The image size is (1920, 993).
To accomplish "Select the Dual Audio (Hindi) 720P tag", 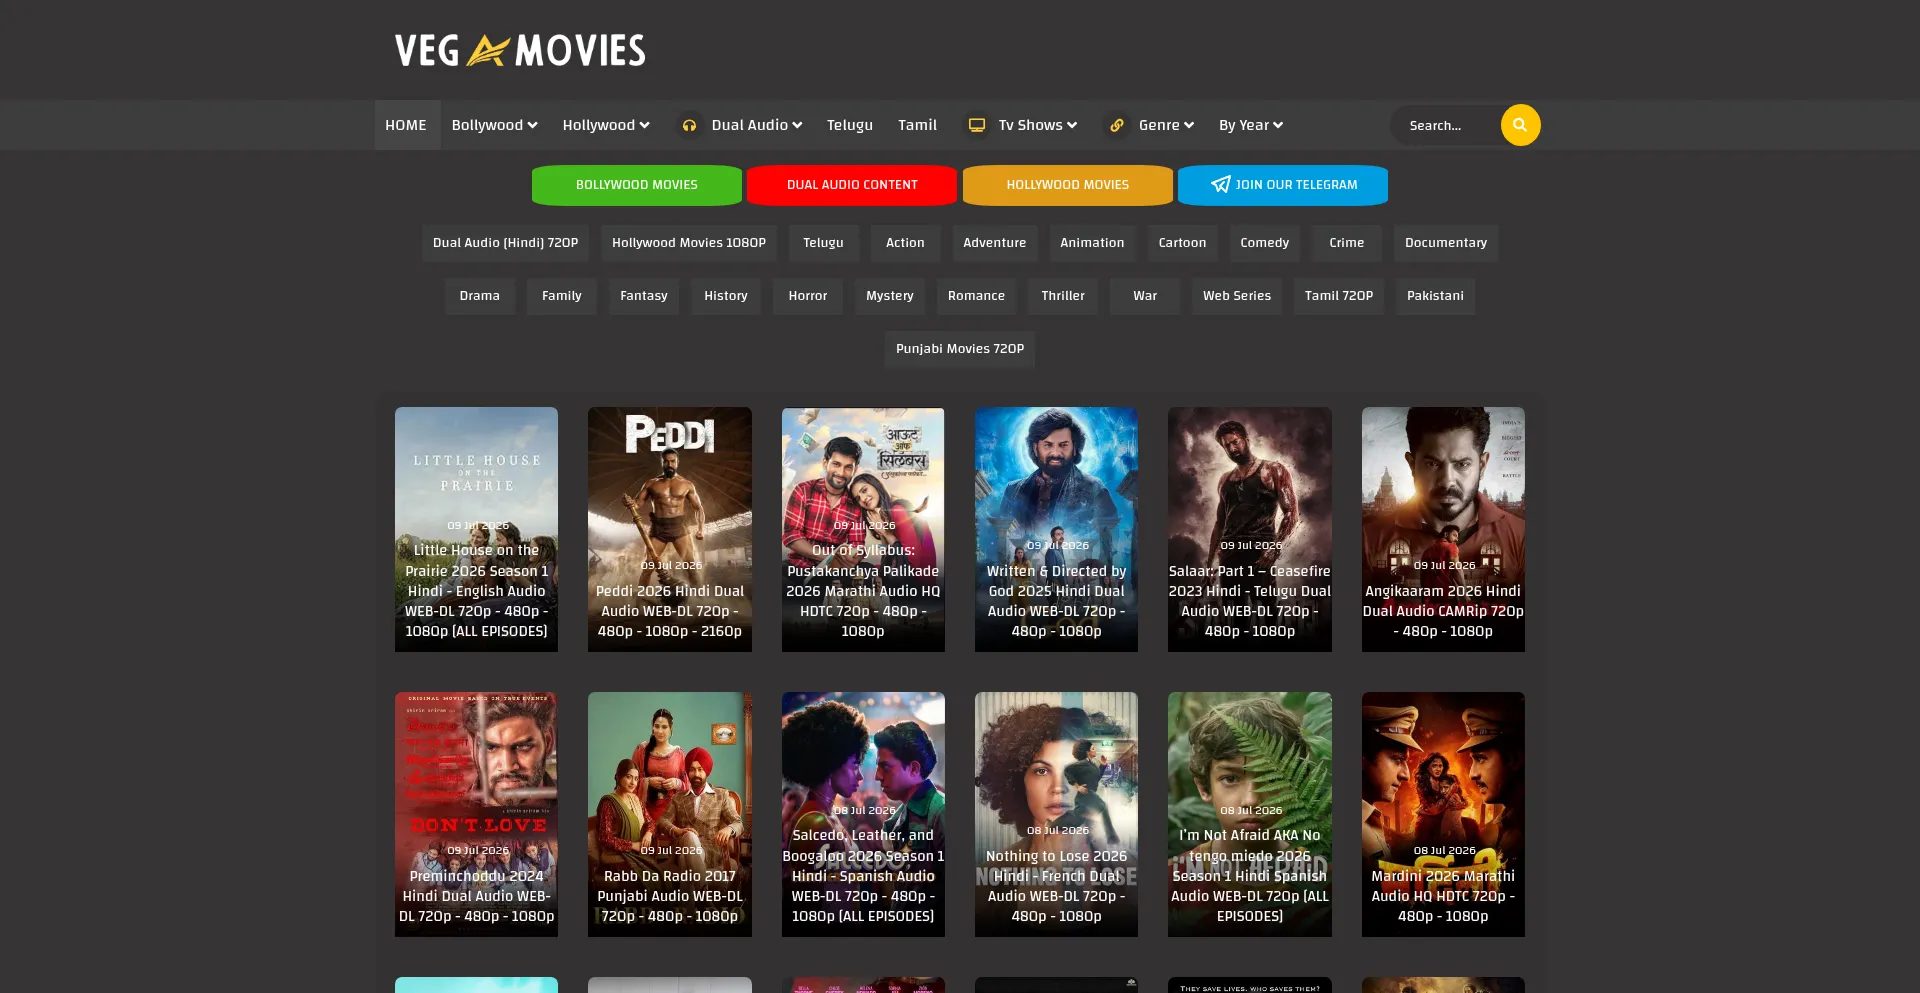I will point(505,243).
